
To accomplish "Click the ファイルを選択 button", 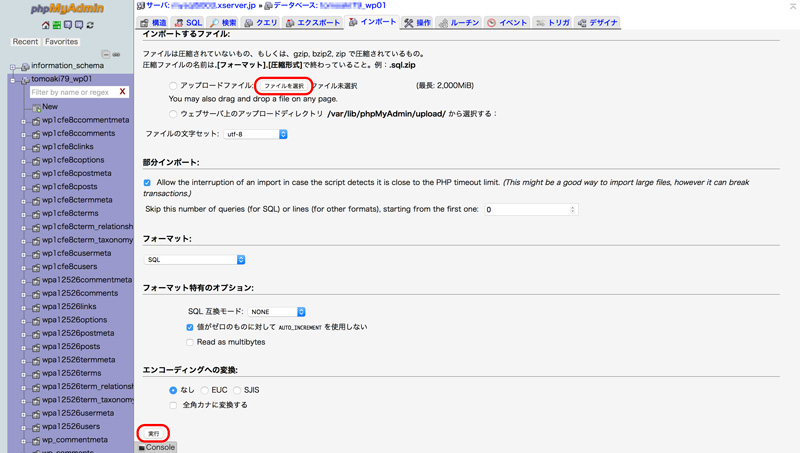I will (284, 86).
